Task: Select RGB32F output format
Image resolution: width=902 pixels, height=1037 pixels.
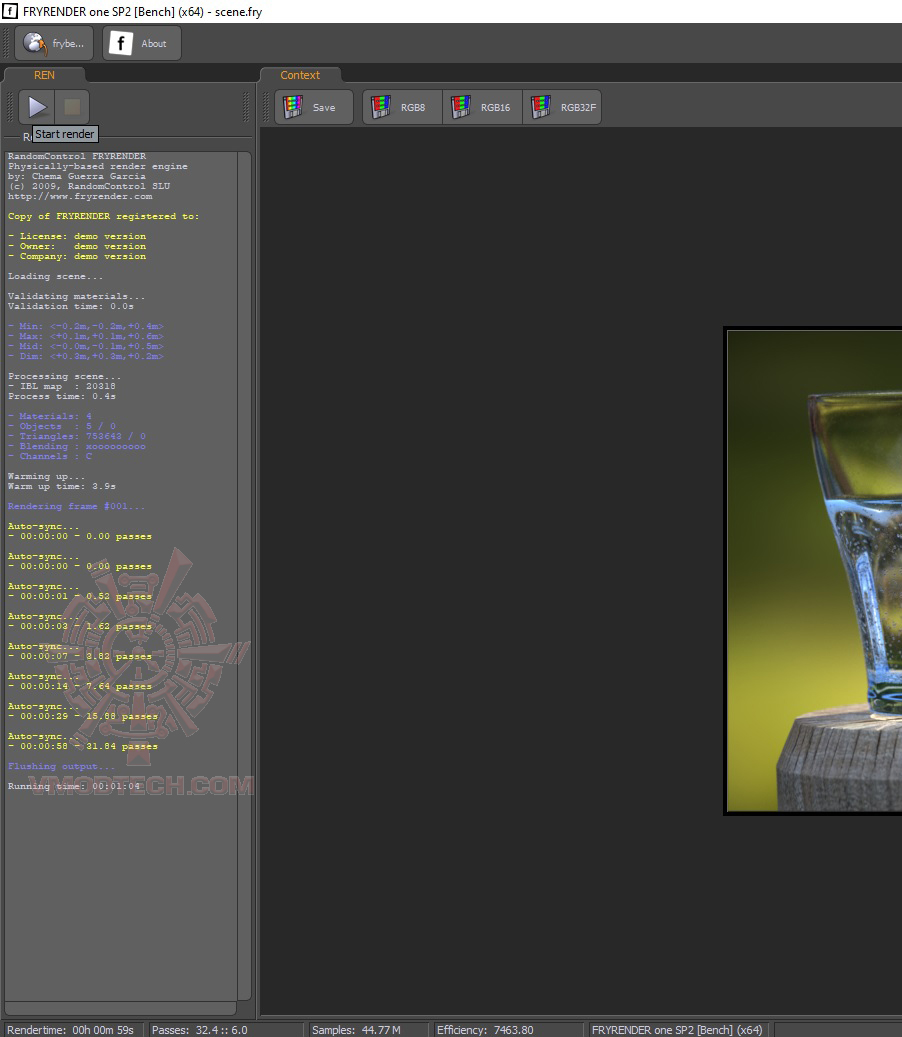Action: coord(562,107)
